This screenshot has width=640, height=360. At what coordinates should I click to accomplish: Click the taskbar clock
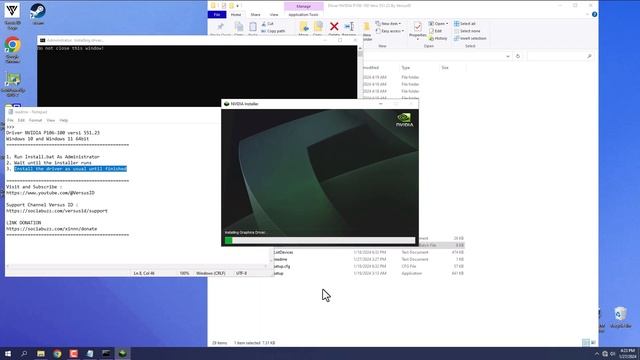pos(627,353)
